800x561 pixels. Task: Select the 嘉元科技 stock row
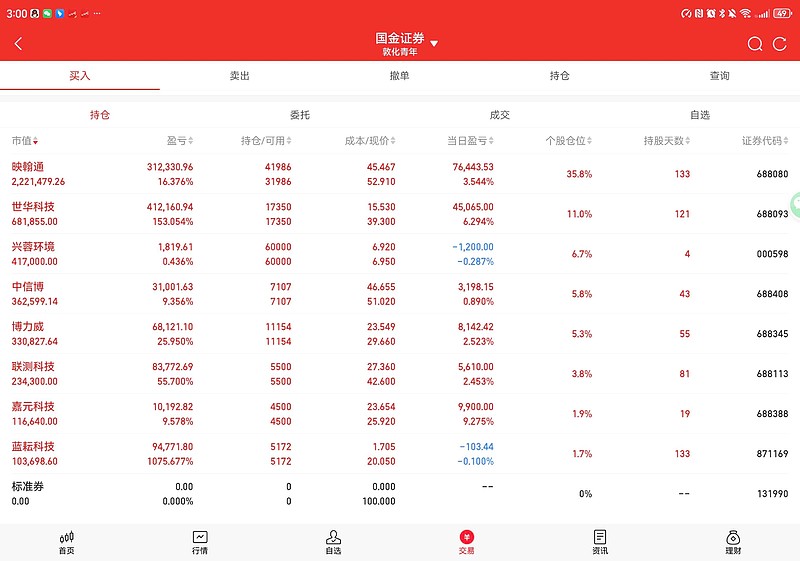pos(400,414)
